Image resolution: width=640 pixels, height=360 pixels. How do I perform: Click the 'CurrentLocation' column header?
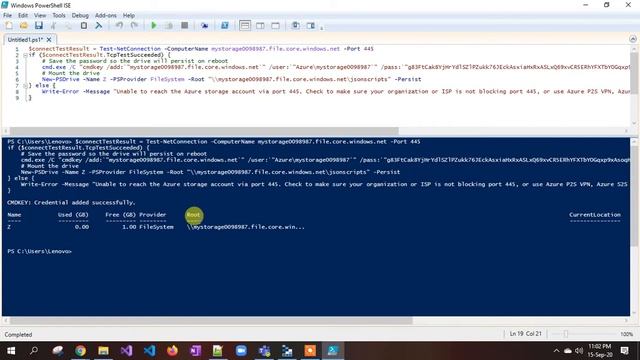[x=595, y=215]
